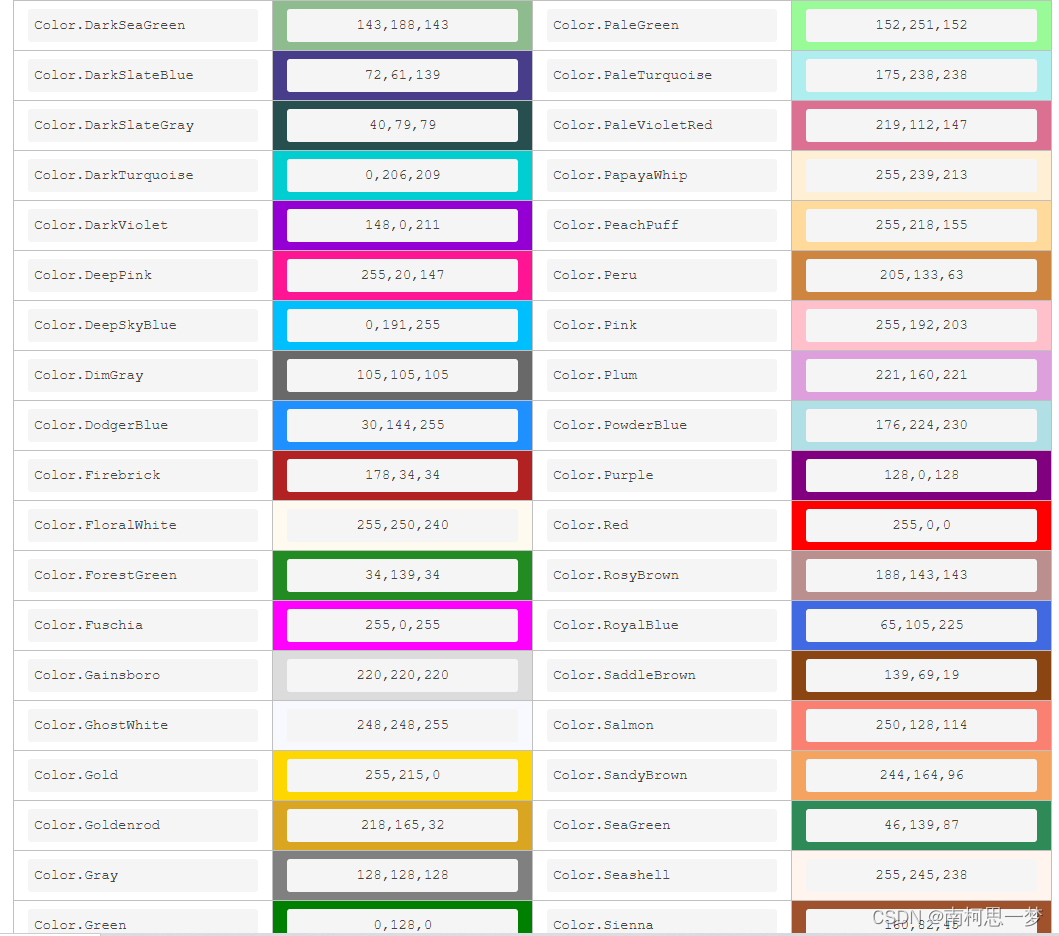Click the 188,143,143 swatch
Viewport: 1059px width, 936px height.
pos(921,575)
